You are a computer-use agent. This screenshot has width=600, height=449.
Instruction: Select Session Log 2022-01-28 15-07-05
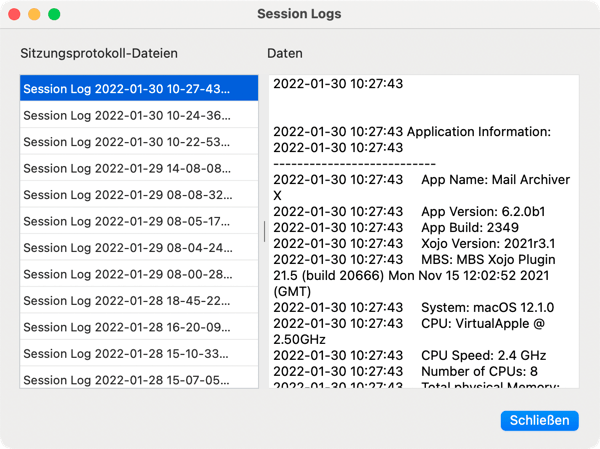pyautogui.click(x=137, y=380)
